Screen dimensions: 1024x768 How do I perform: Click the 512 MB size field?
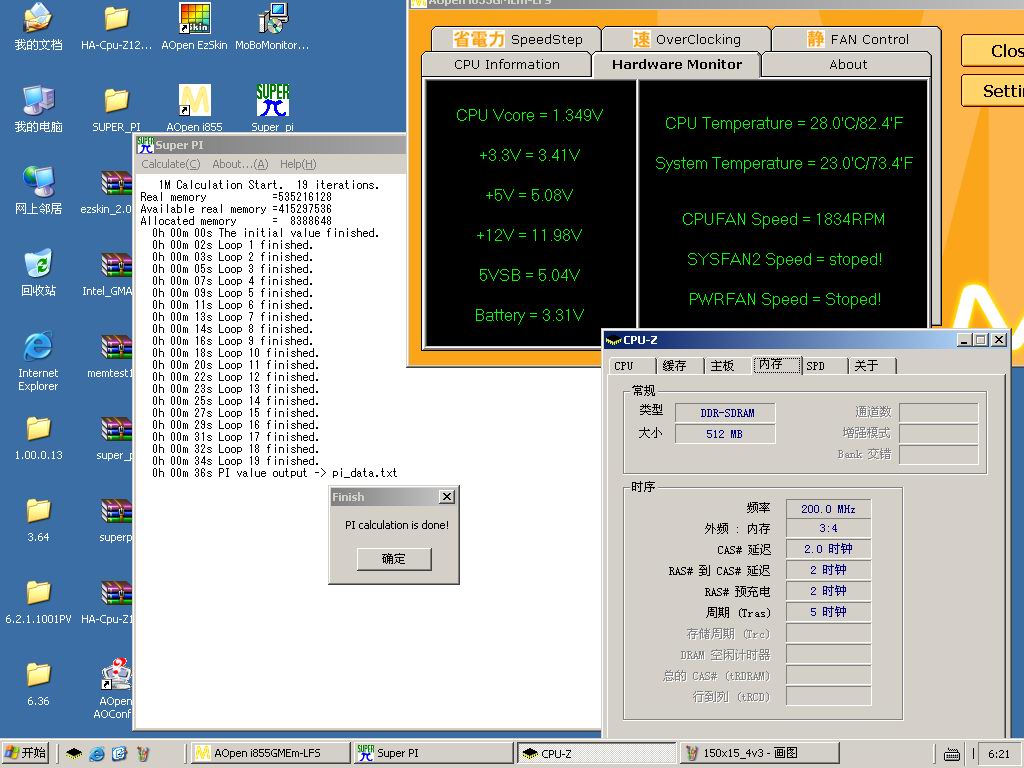tap(725, 434)
